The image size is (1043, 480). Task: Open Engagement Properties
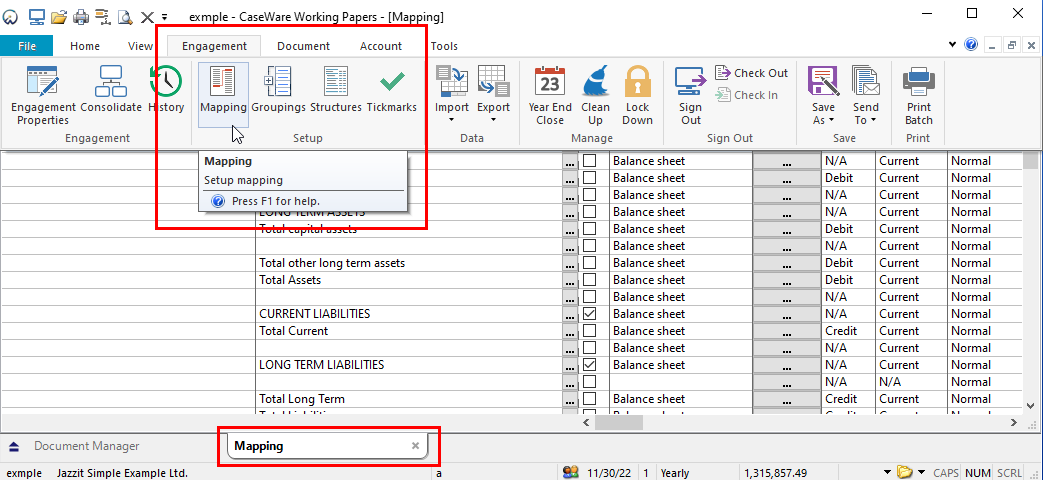[x=43, y=95]
